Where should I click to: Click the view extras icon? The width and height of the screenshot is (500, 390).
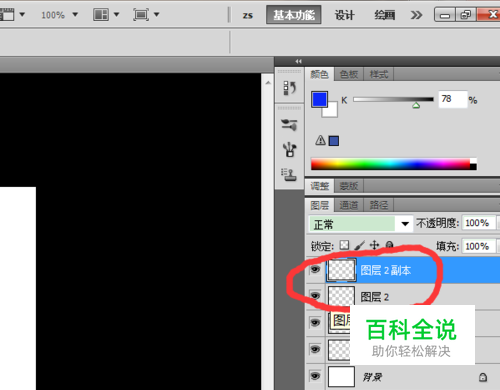[7, 15]
